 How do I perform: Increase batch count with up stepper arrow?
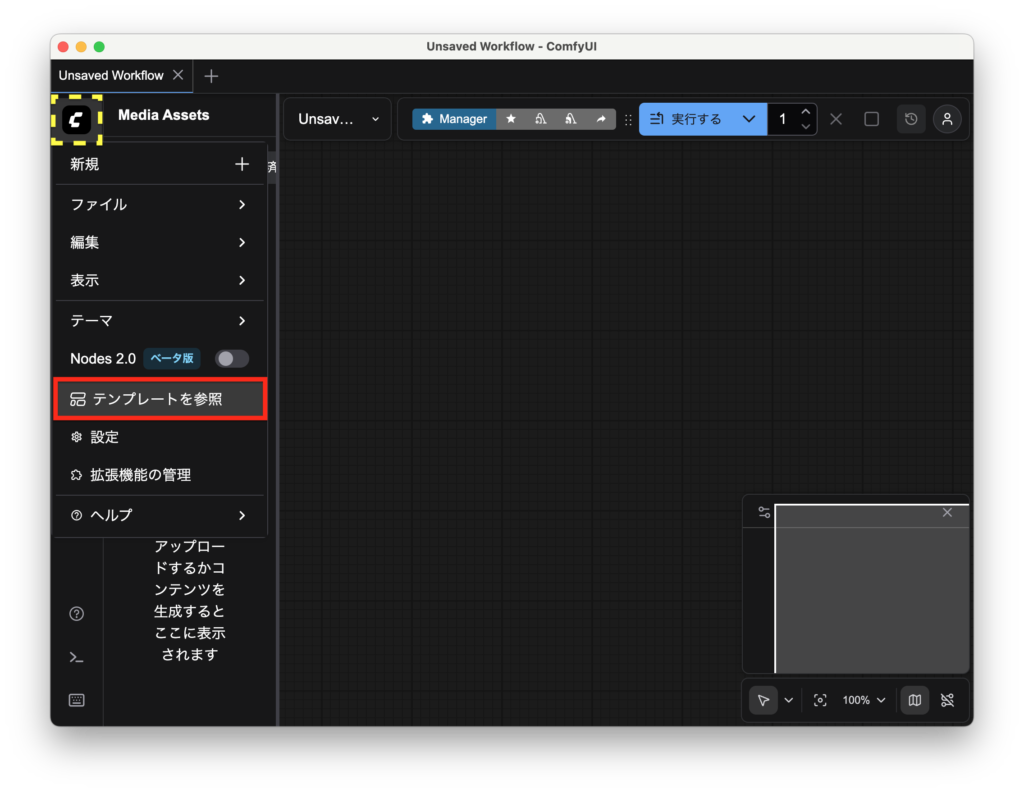point(806,112)
